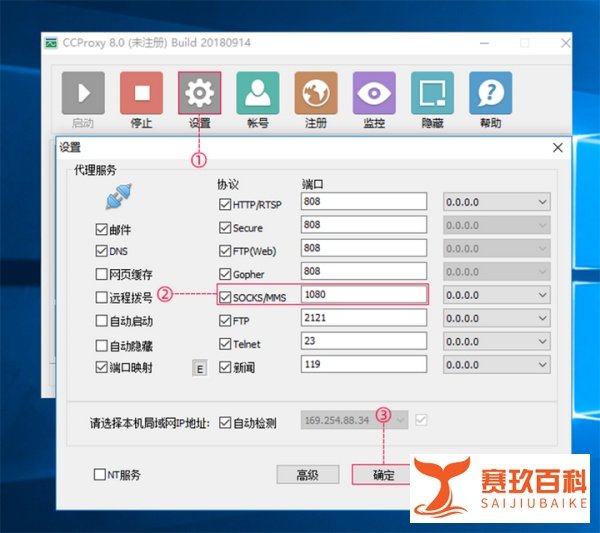The image size is (600, 533).
Task: Toggle the 端口映射 checkbox
Action: tap(101, 367)
